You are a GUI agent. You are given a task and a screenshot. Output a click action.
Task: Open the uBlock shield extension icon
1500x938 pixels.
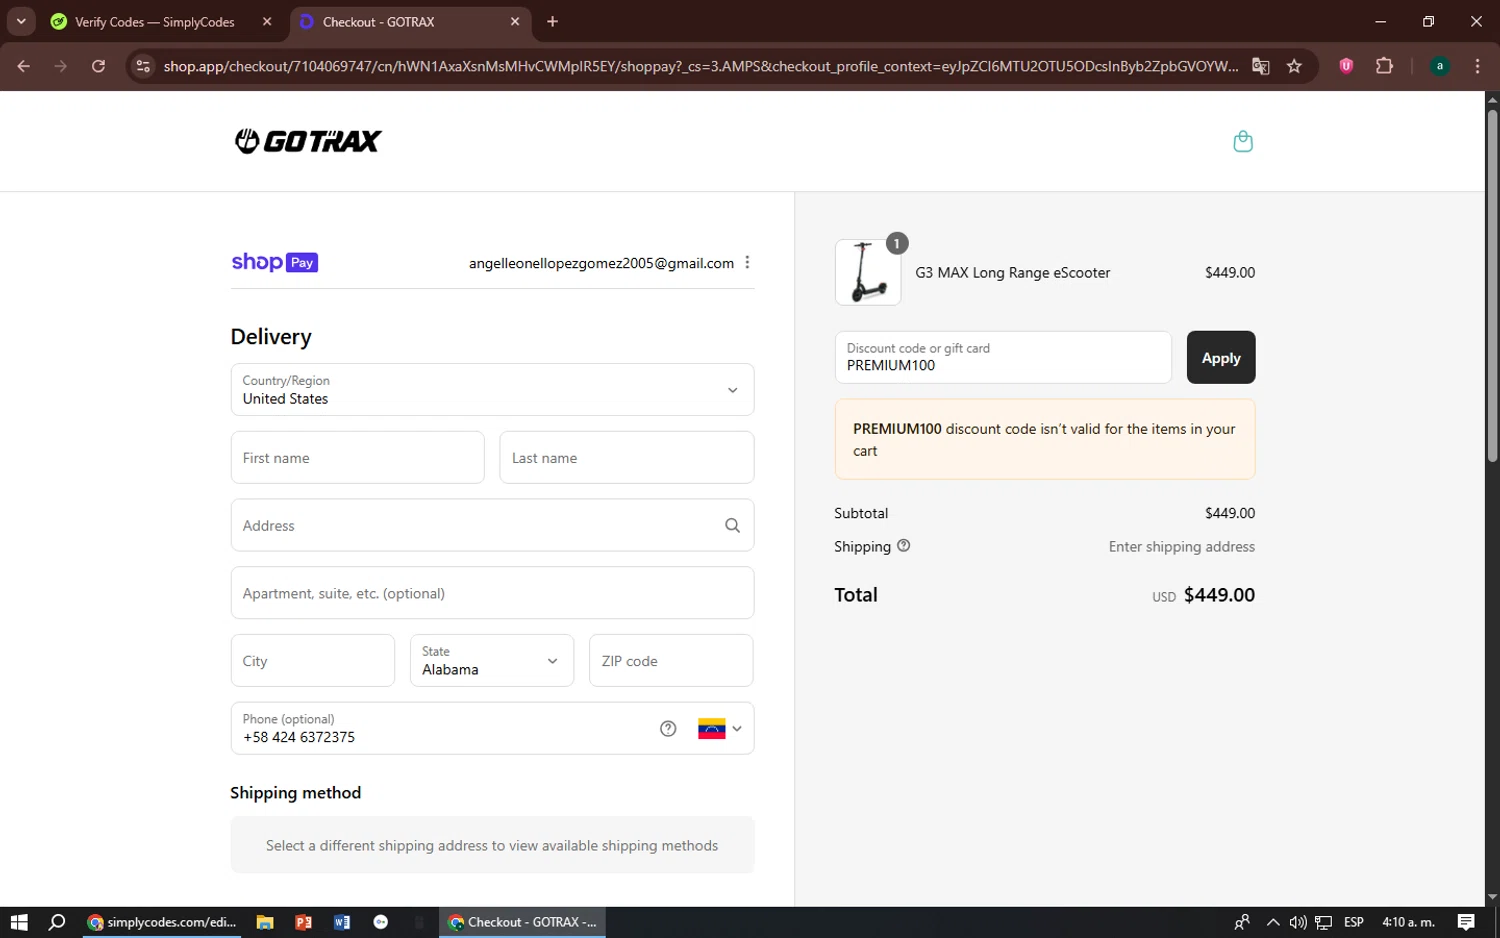(1346, 66)
